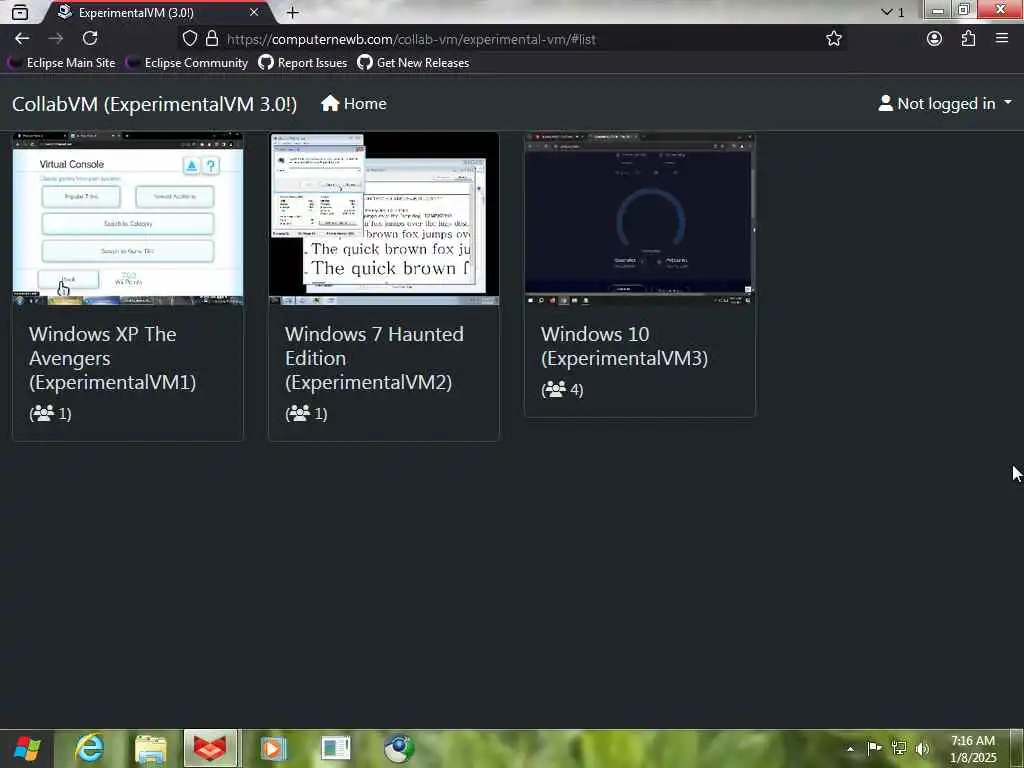Open the Windows 10 ExperimentalVM3 thumbnail
The image size is (1024, 768).
point(639,219)
